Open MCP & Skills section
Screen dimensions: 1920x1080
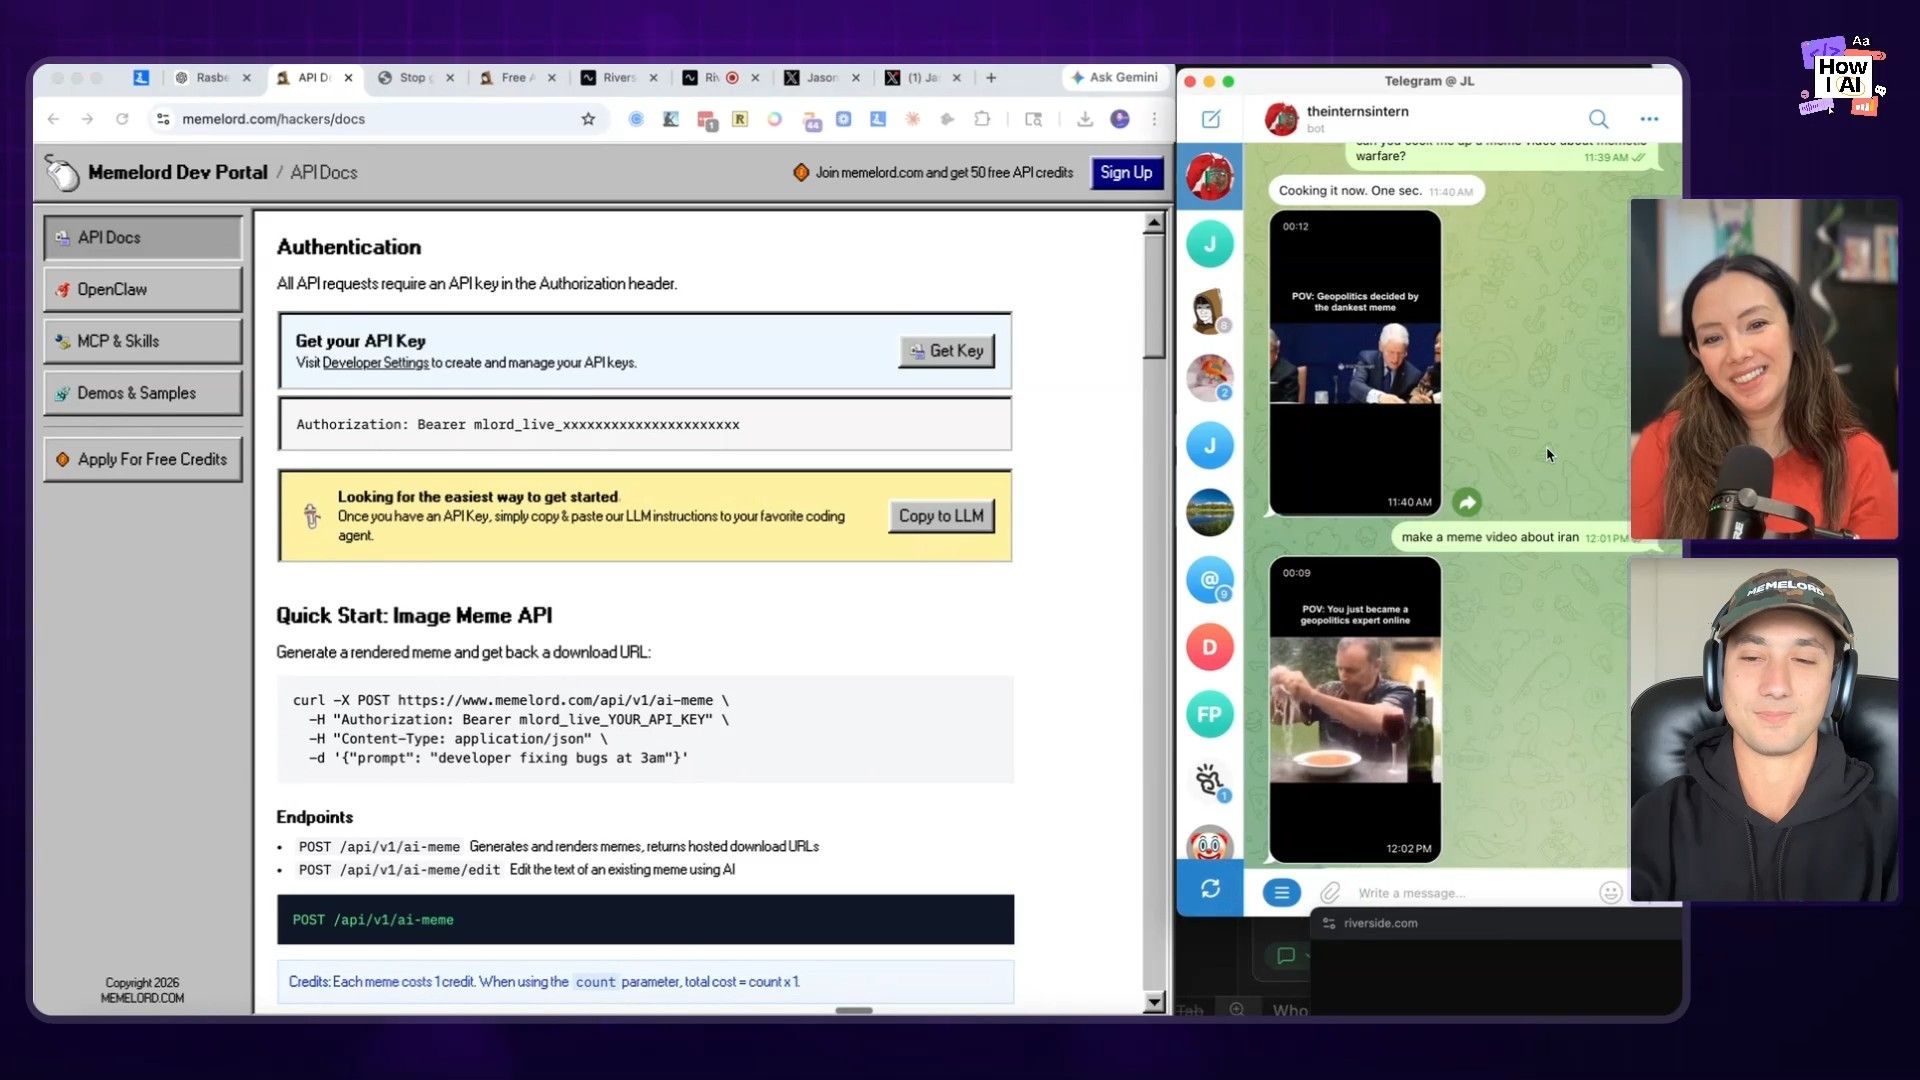143,341
